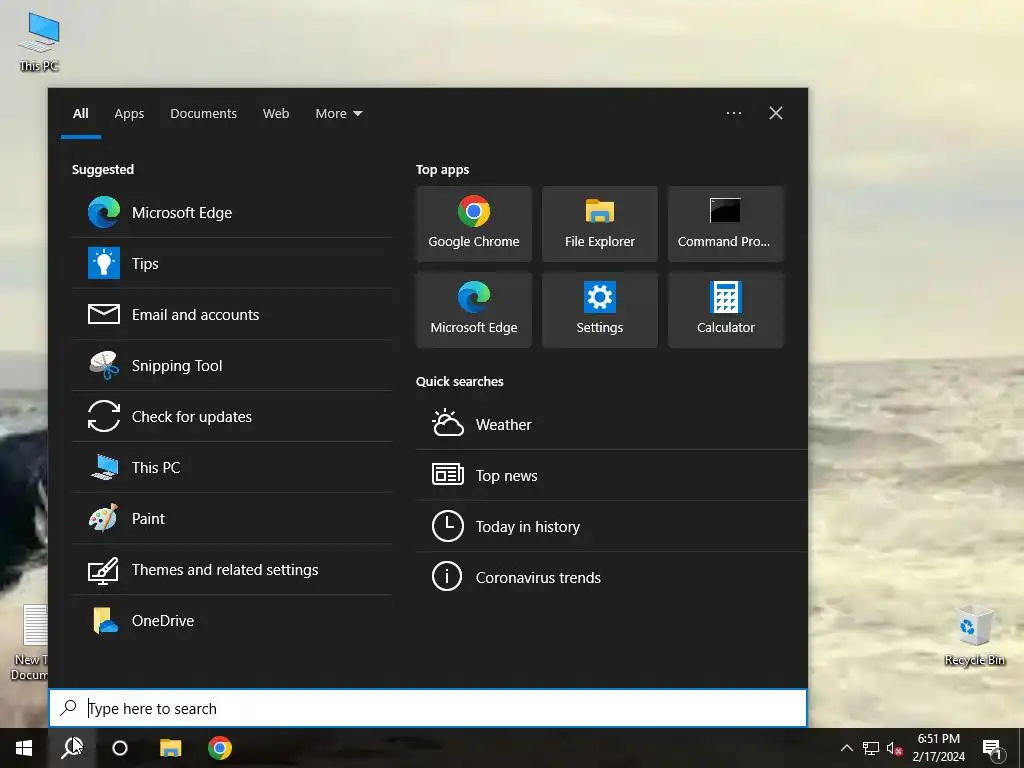The image size is (1024, 768).
Task: Open Command Prompt tile
Action: (726, 223)
